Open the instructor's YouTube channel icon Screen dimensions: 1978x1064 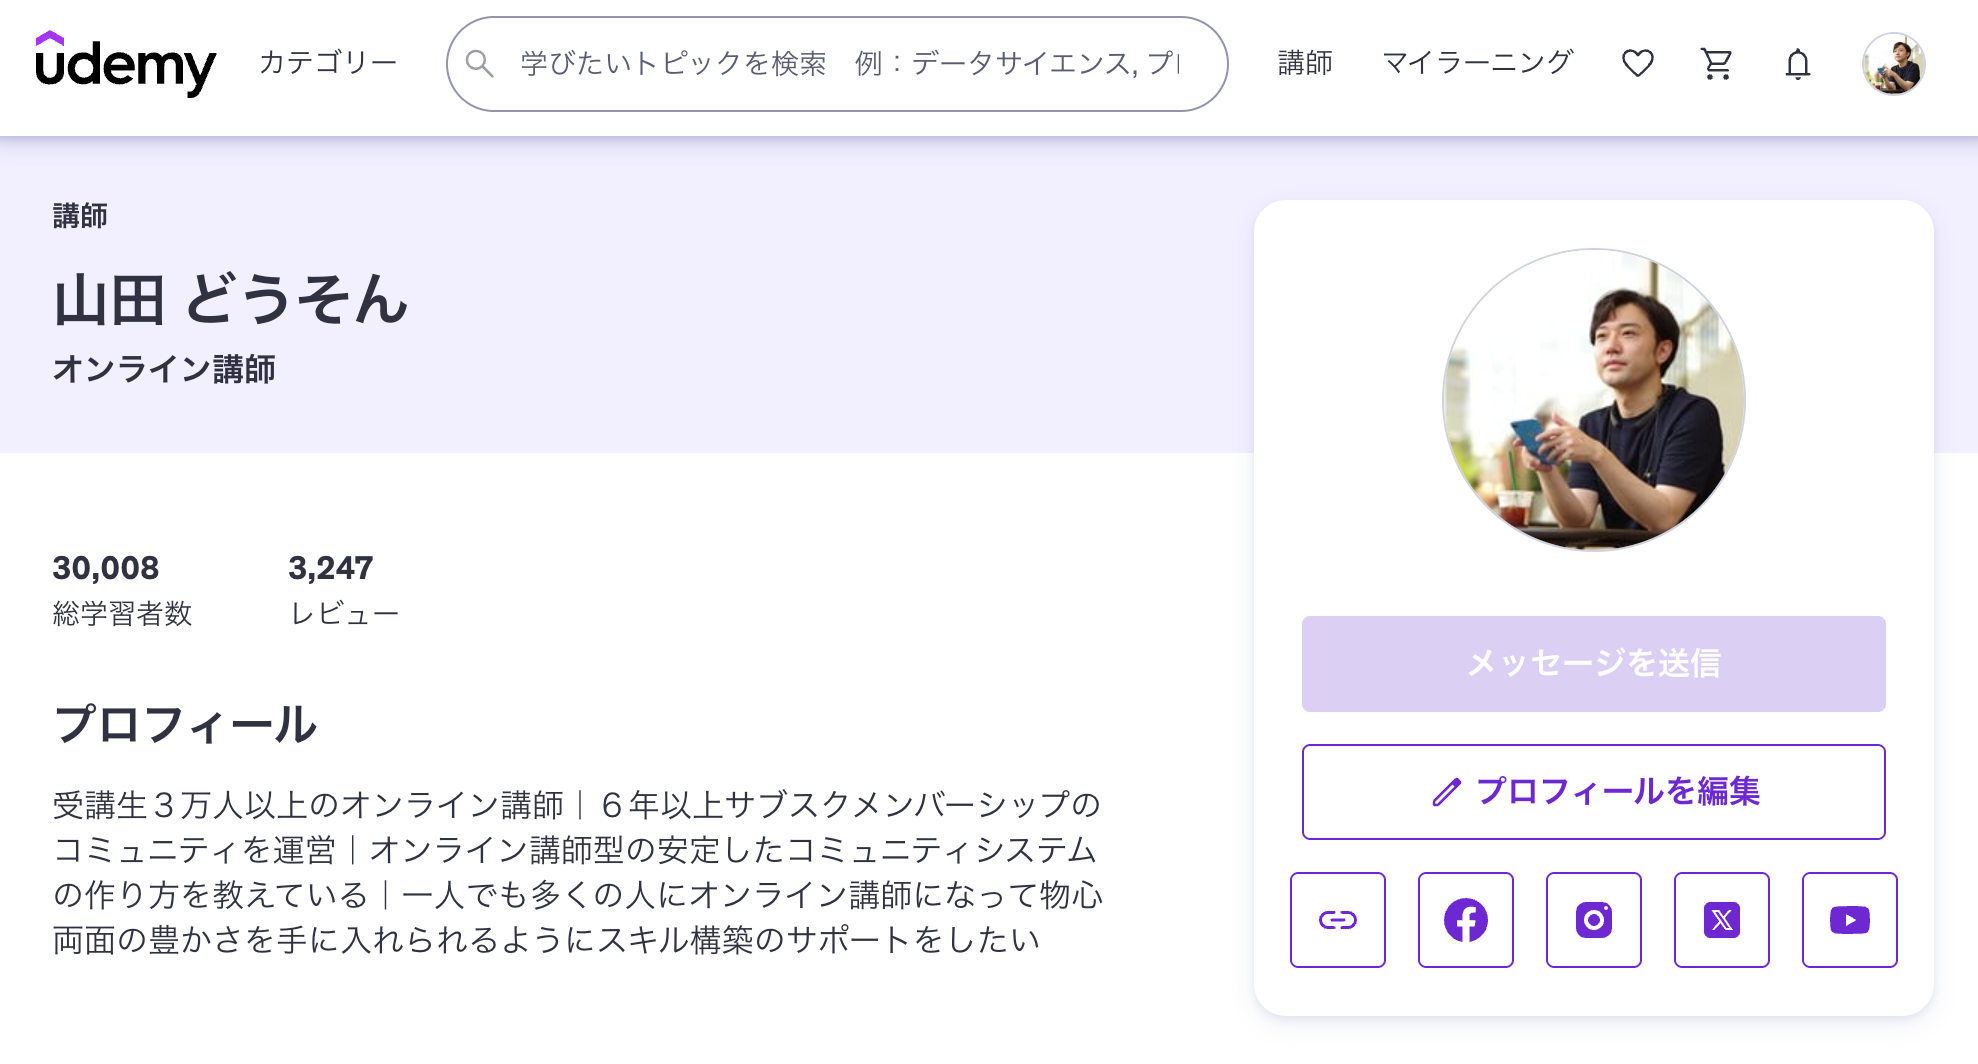[x=1850, y=920]
